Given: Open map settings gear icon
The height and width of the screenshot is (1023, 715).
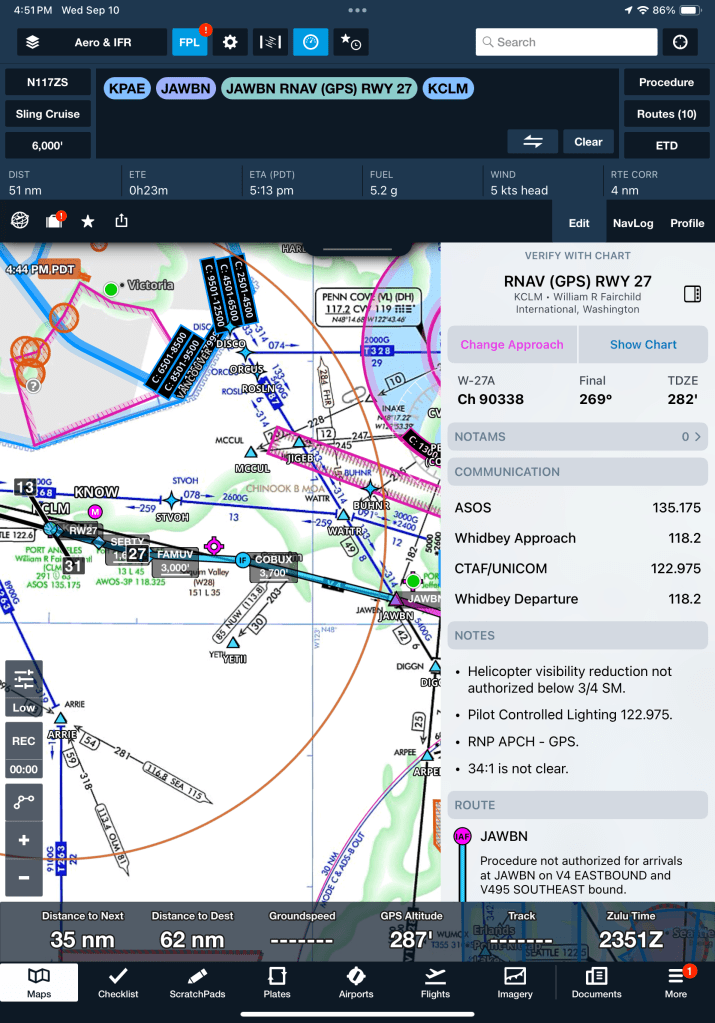Looking at the screenshot, I should click(230, 42).
